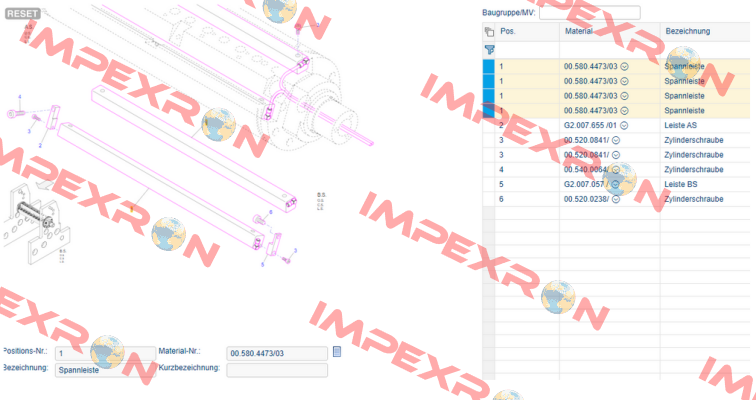The image size is (756, 400).
Task: Select material number 00.540.0064/
Action: tap(586, 170)
